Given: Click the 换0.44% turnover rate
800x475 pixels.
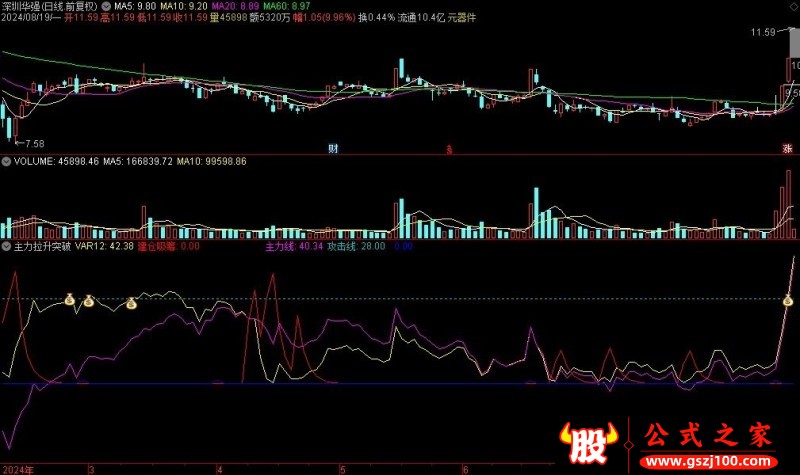Looking at the screenshot, I should pyautogui.click(x=377, y=18).
